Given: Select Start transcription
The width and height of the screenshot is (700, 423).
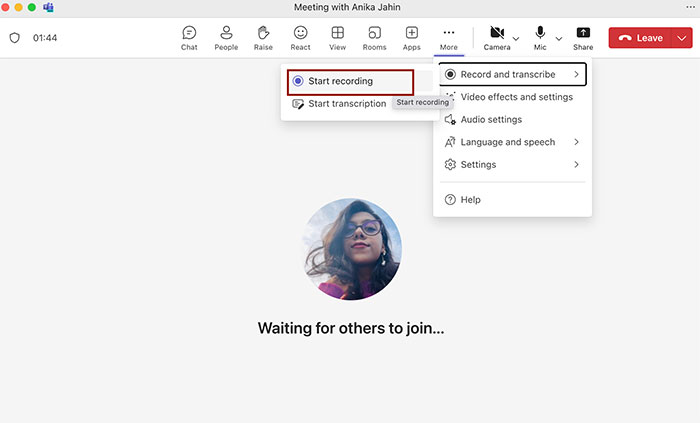Looking at the screenshot, I should point(346,103).
